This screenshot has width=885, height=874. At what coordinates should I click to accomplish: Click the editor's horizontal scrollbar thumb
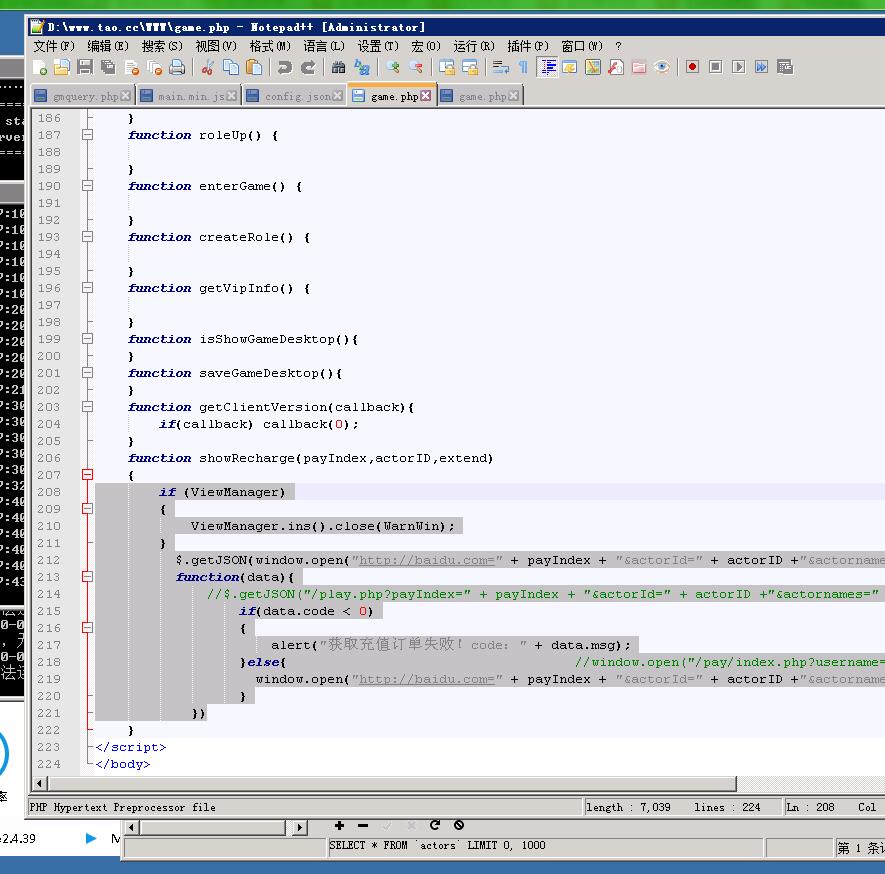click(x=392, y=783)
